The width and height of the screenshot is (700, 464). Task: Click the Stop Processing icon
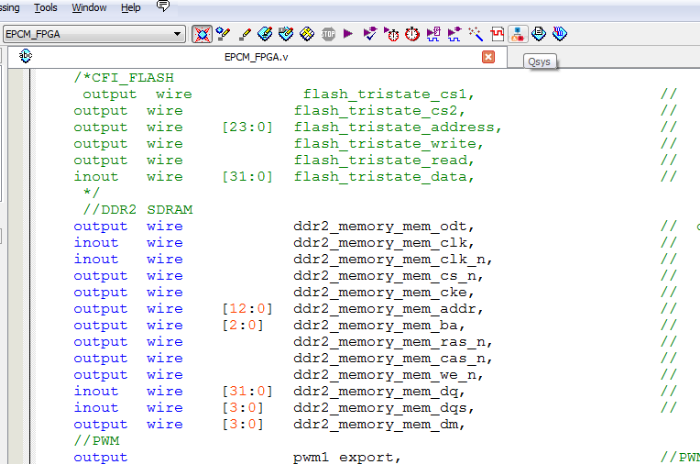pos(328,34)
